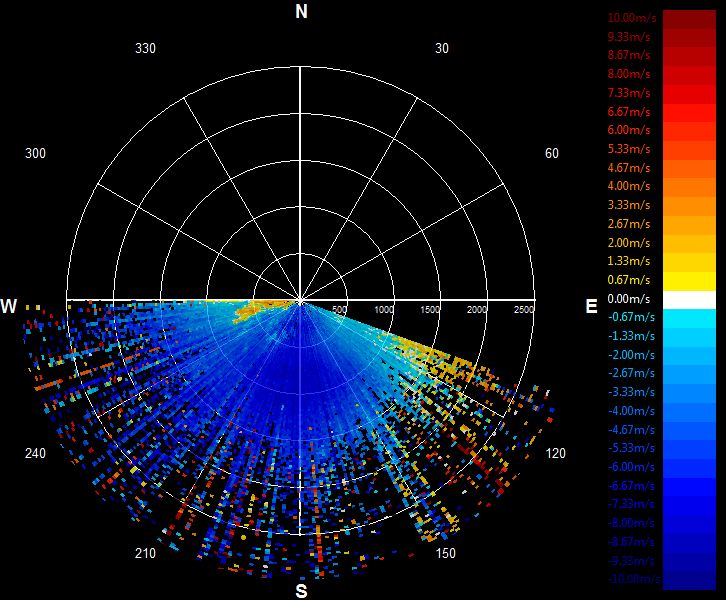The height and width of the screenshot is (600, 726).
Task: Click the 6.00m/s legend label
Action: [629, 130]
